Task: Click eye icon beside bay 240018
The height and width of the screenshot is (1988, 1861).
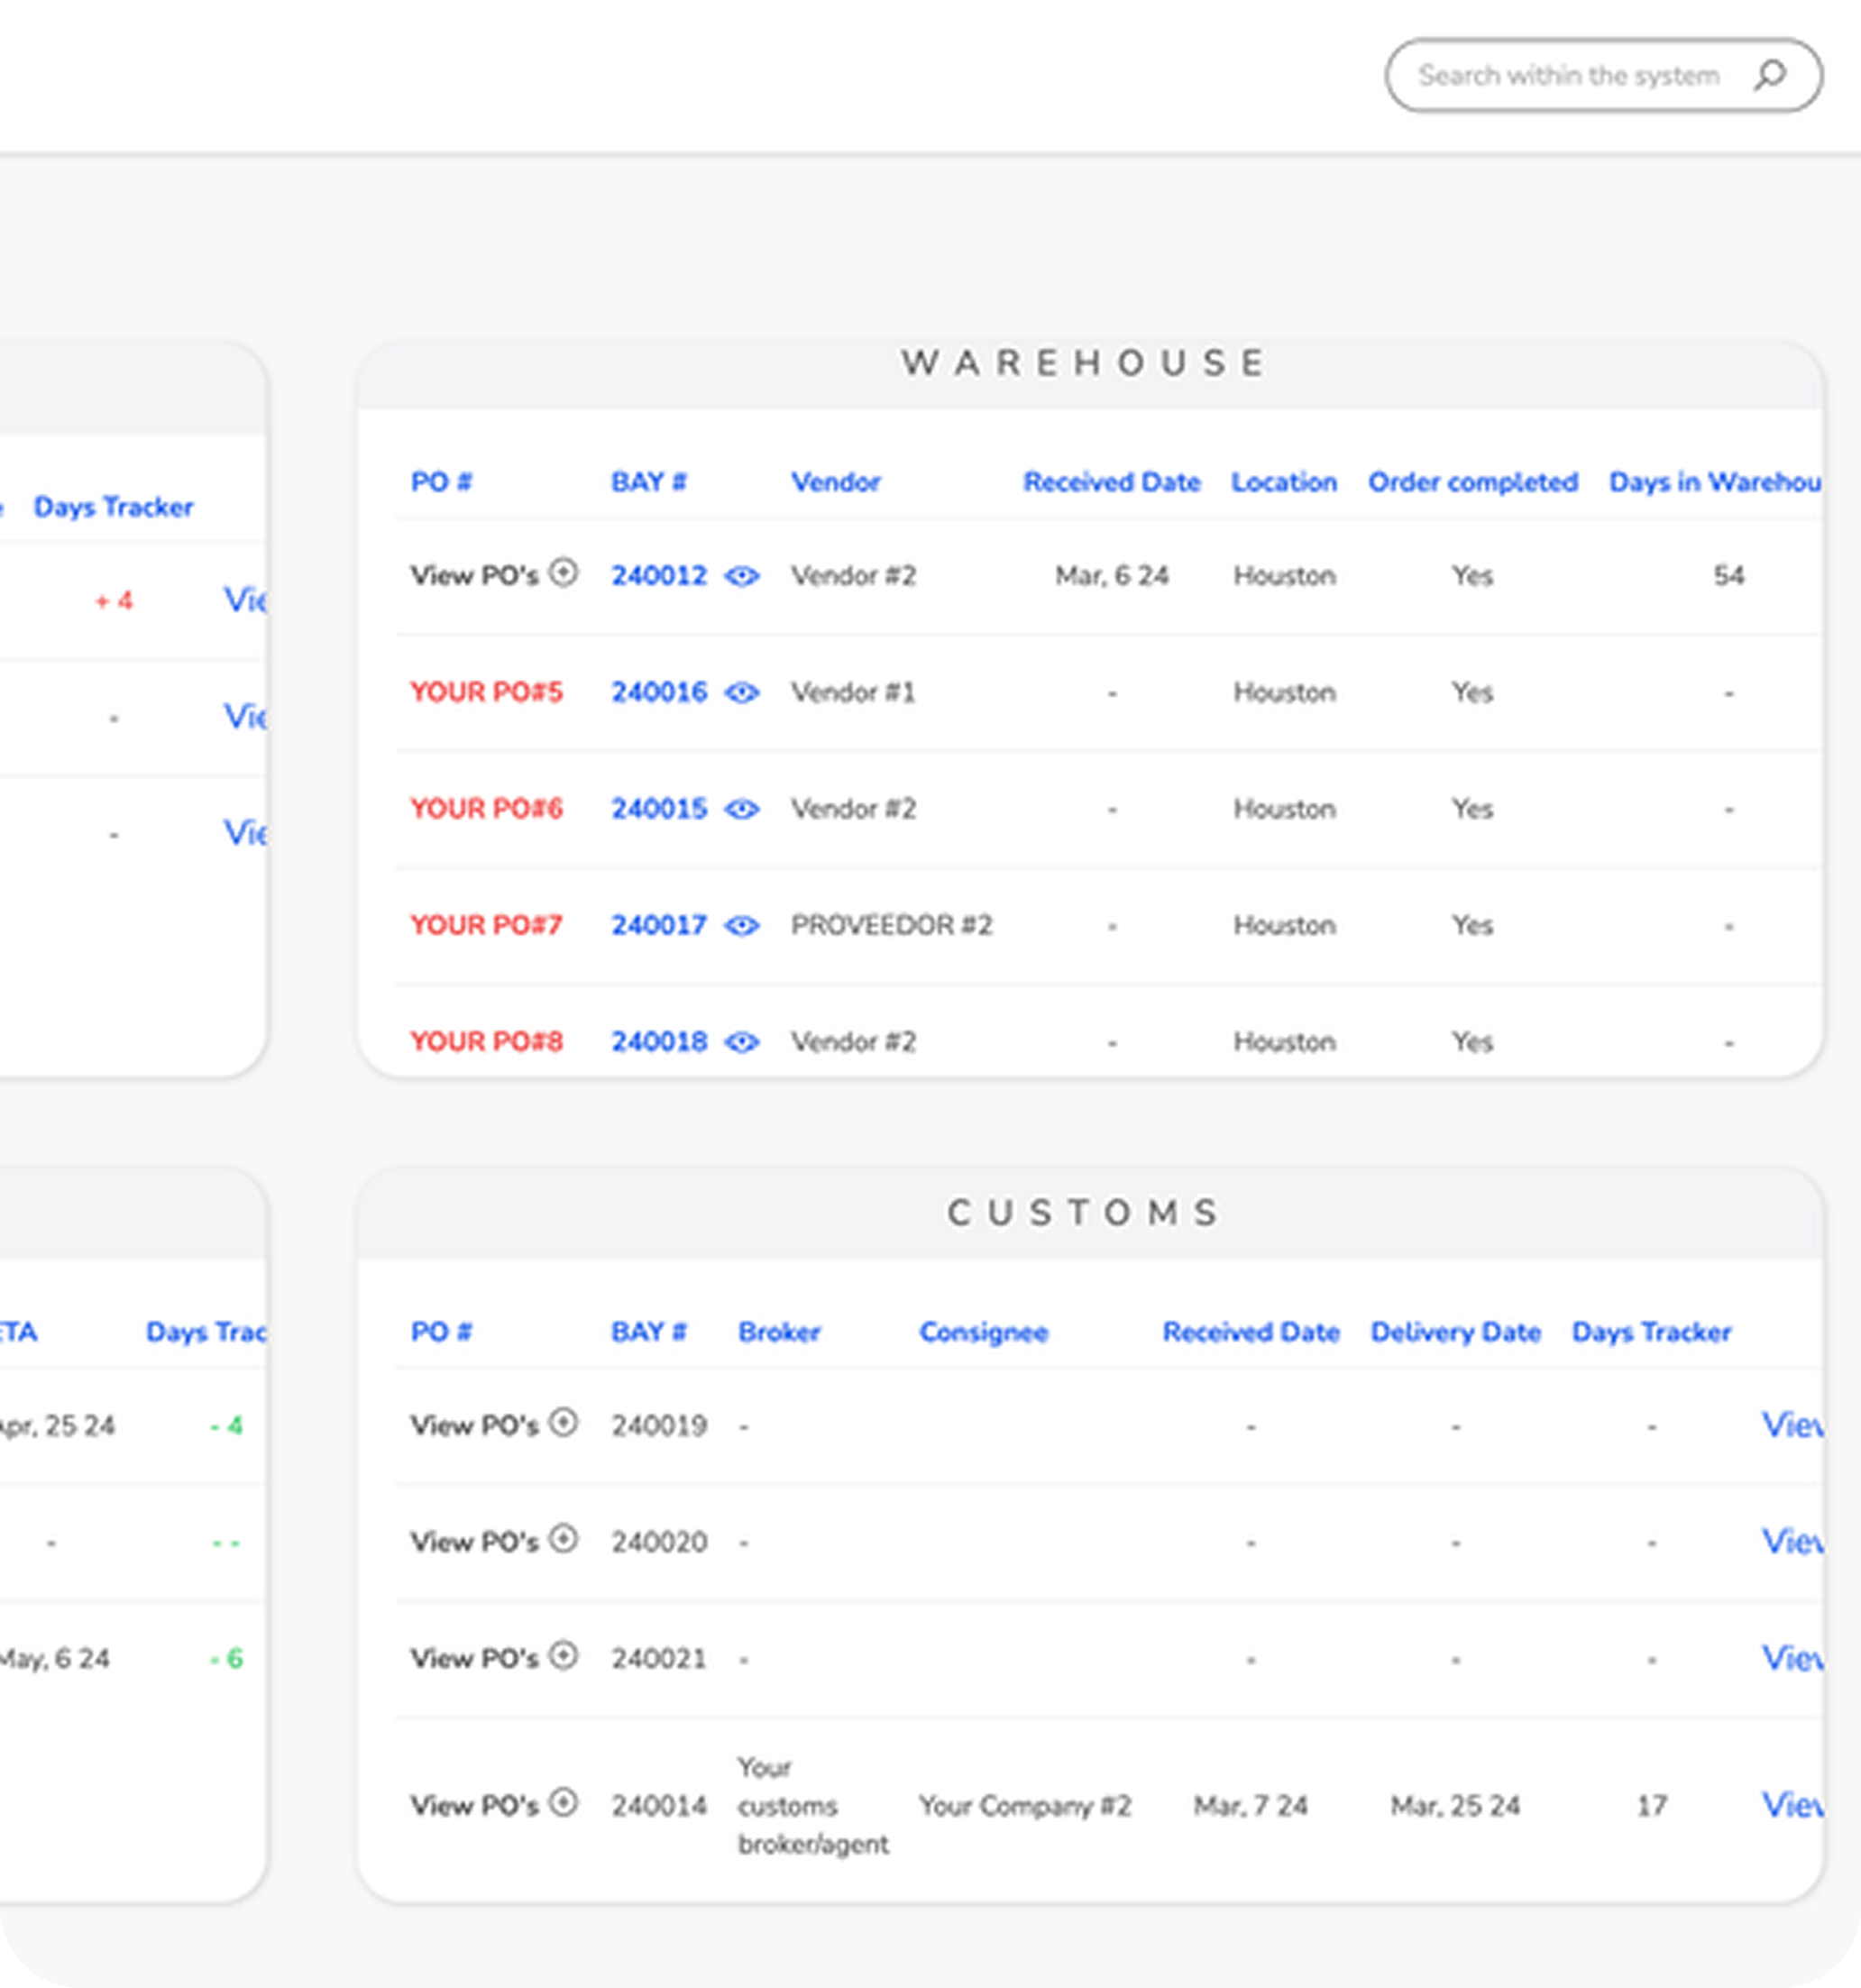Action: [741, 1042]
